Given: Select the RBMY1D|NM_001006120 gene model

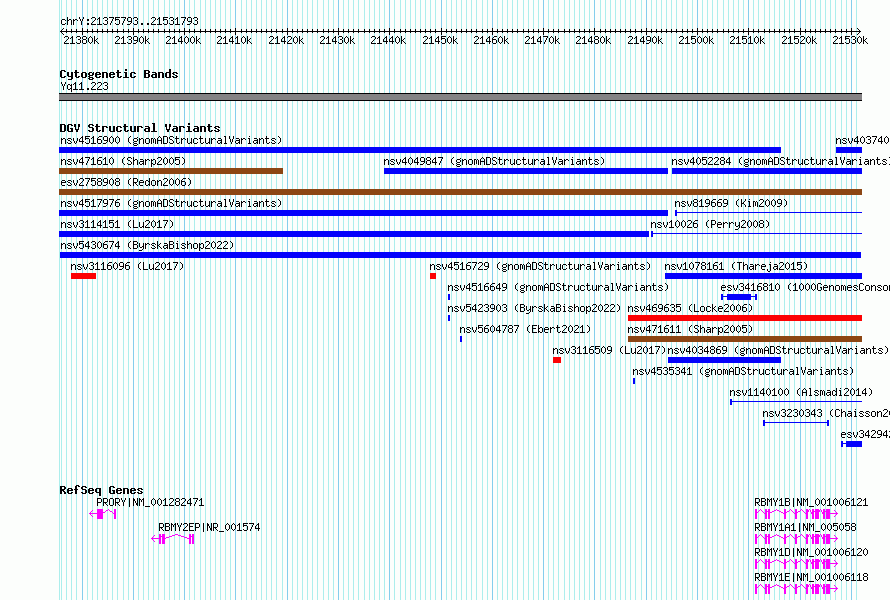Looking at the screenshot, I should pos(796,564).
